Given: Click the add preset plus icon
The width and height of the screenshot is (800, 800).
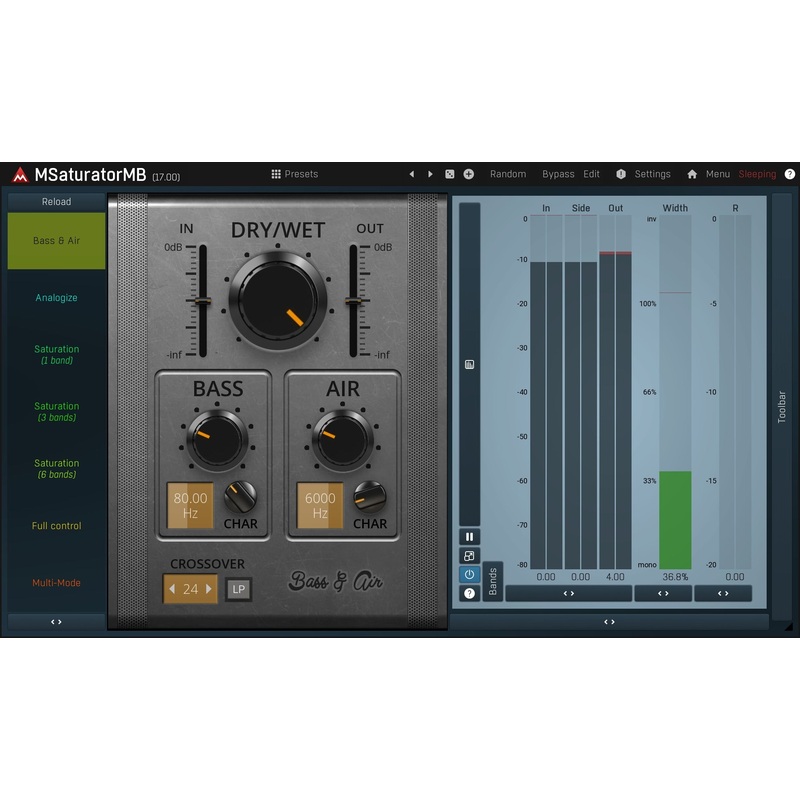Looking at the screenshot, I should pos(468,174).
